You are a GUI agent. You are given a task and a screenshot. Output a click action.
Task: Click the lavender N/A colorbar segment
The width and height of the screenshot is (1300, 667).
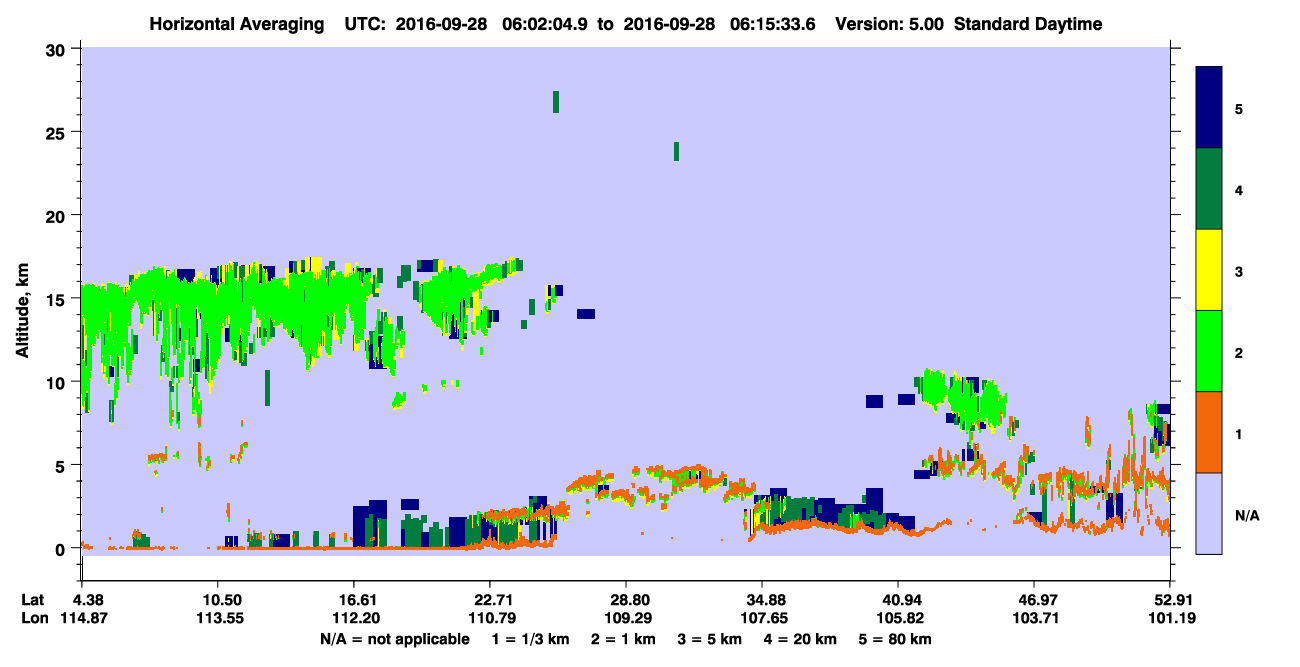pyautogui.click(x=1209, y=513)
